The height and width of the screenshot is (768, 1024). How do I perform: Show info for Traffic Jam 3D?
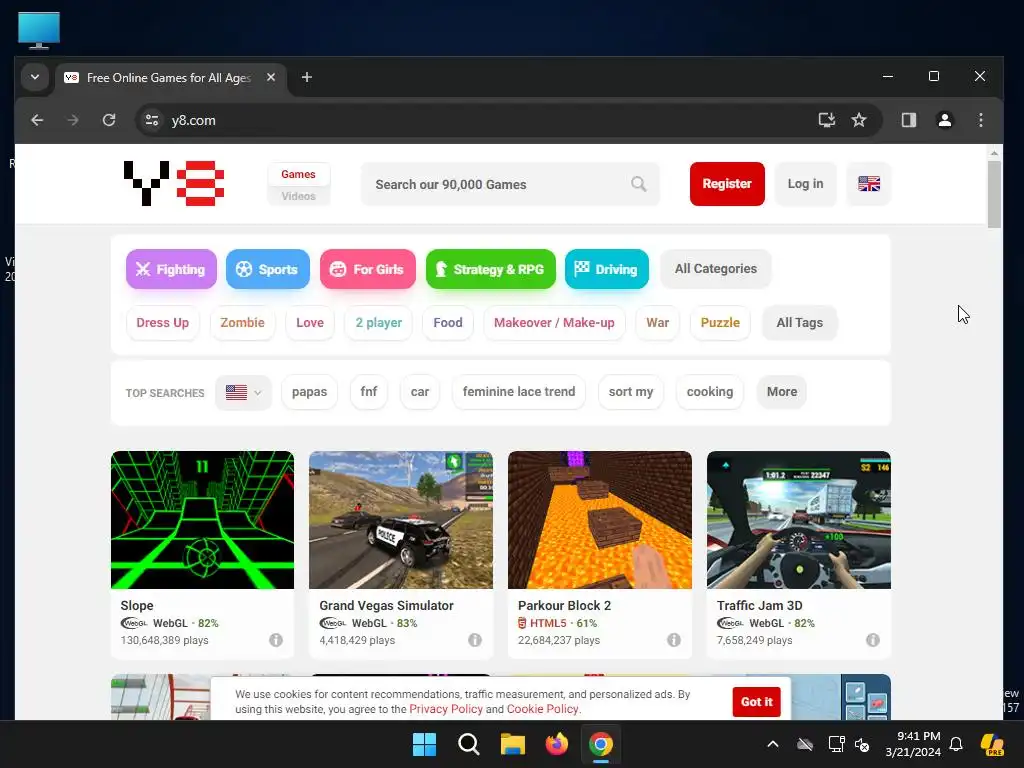coord(872,640)
